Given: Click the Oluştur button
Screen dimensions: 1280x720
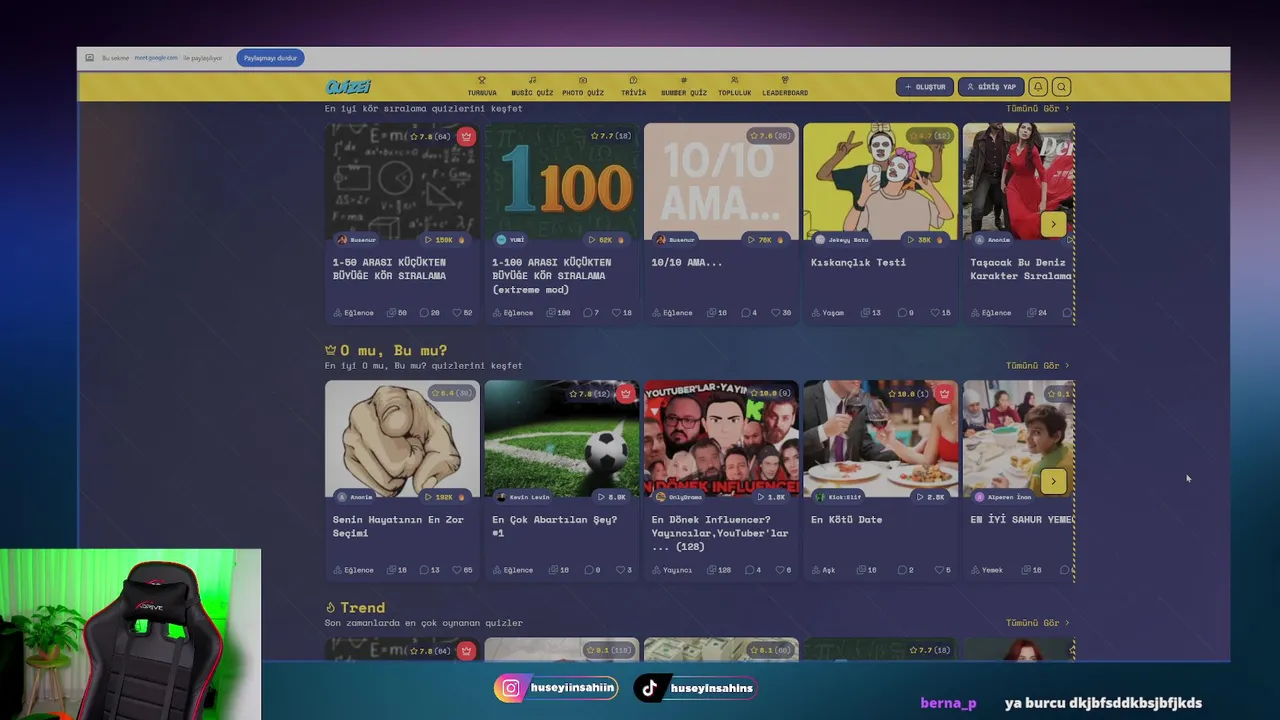Looking at the screenshot, I should pyautogui.click(x=925, y=87).
